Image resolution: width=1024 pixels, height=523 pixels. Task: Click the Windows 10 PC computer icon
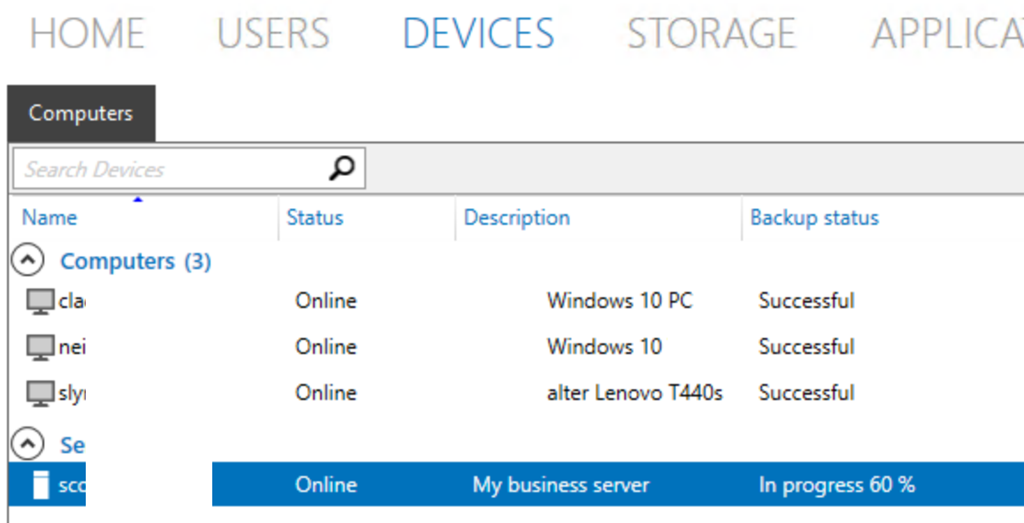pos(40,301)
